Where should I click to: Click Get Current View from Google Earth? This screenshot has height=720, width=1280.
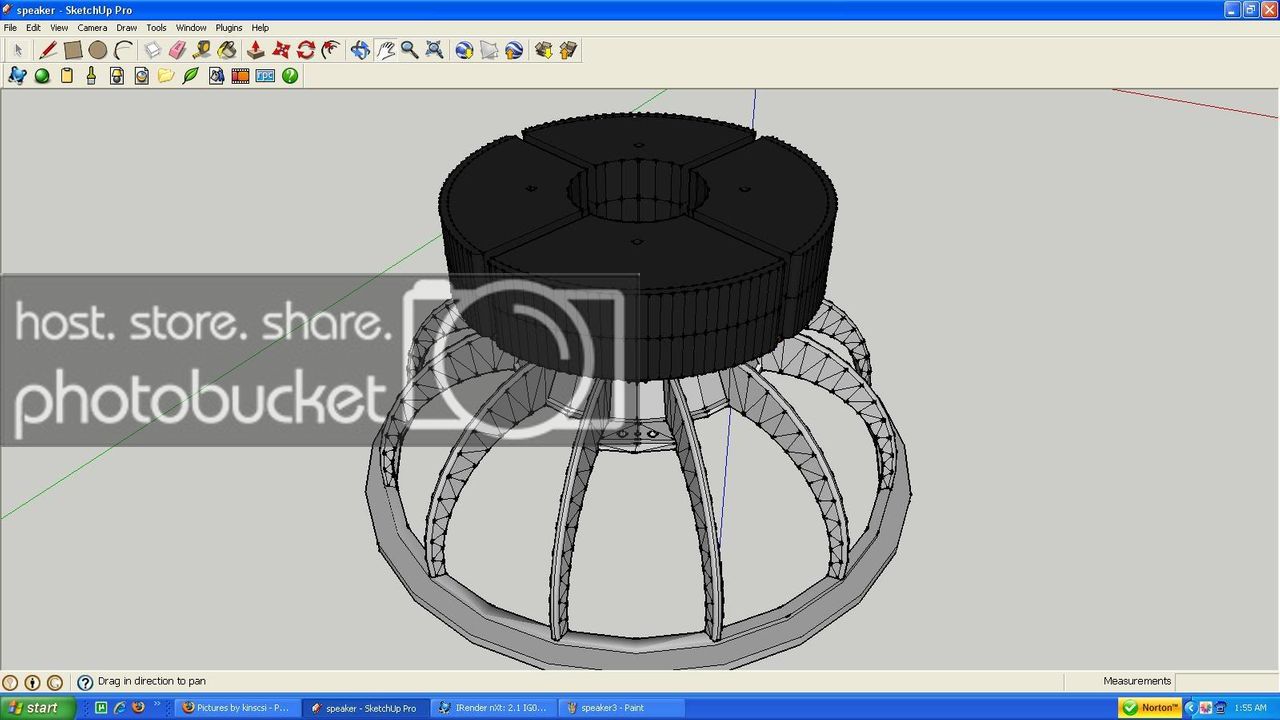[464, 50]
